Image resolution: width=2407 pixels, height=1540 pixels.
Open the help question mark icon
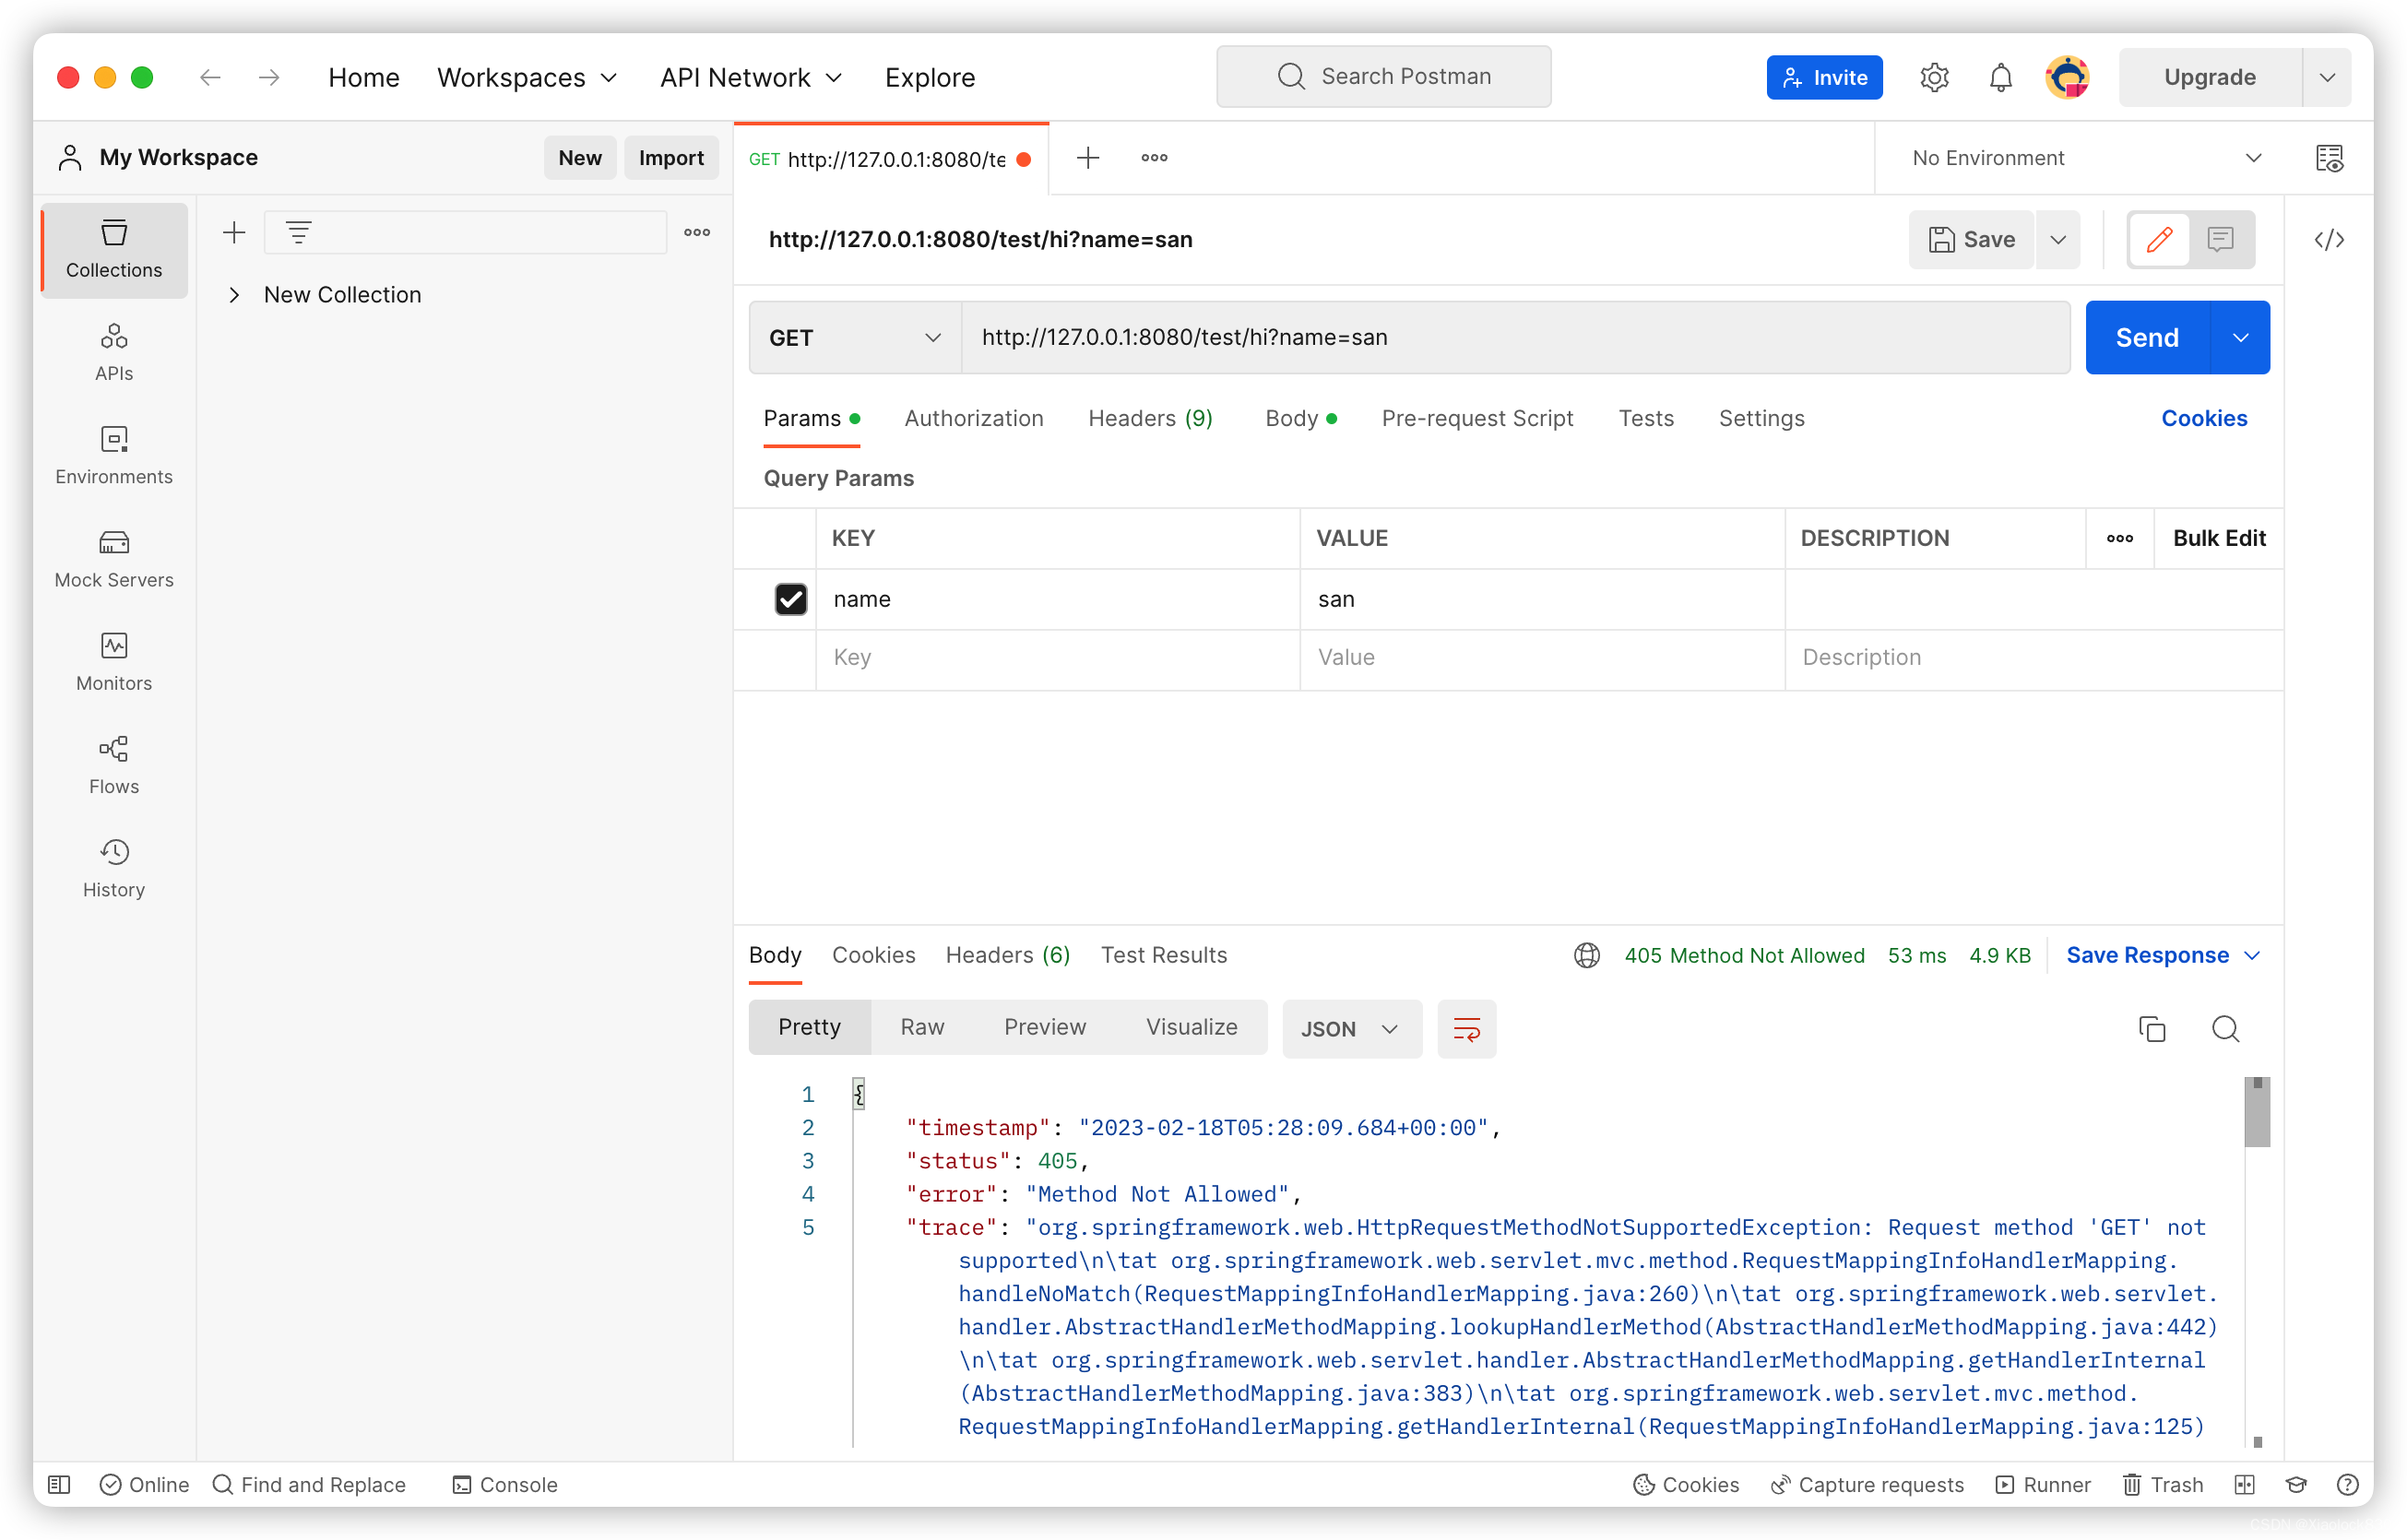2347,1484
